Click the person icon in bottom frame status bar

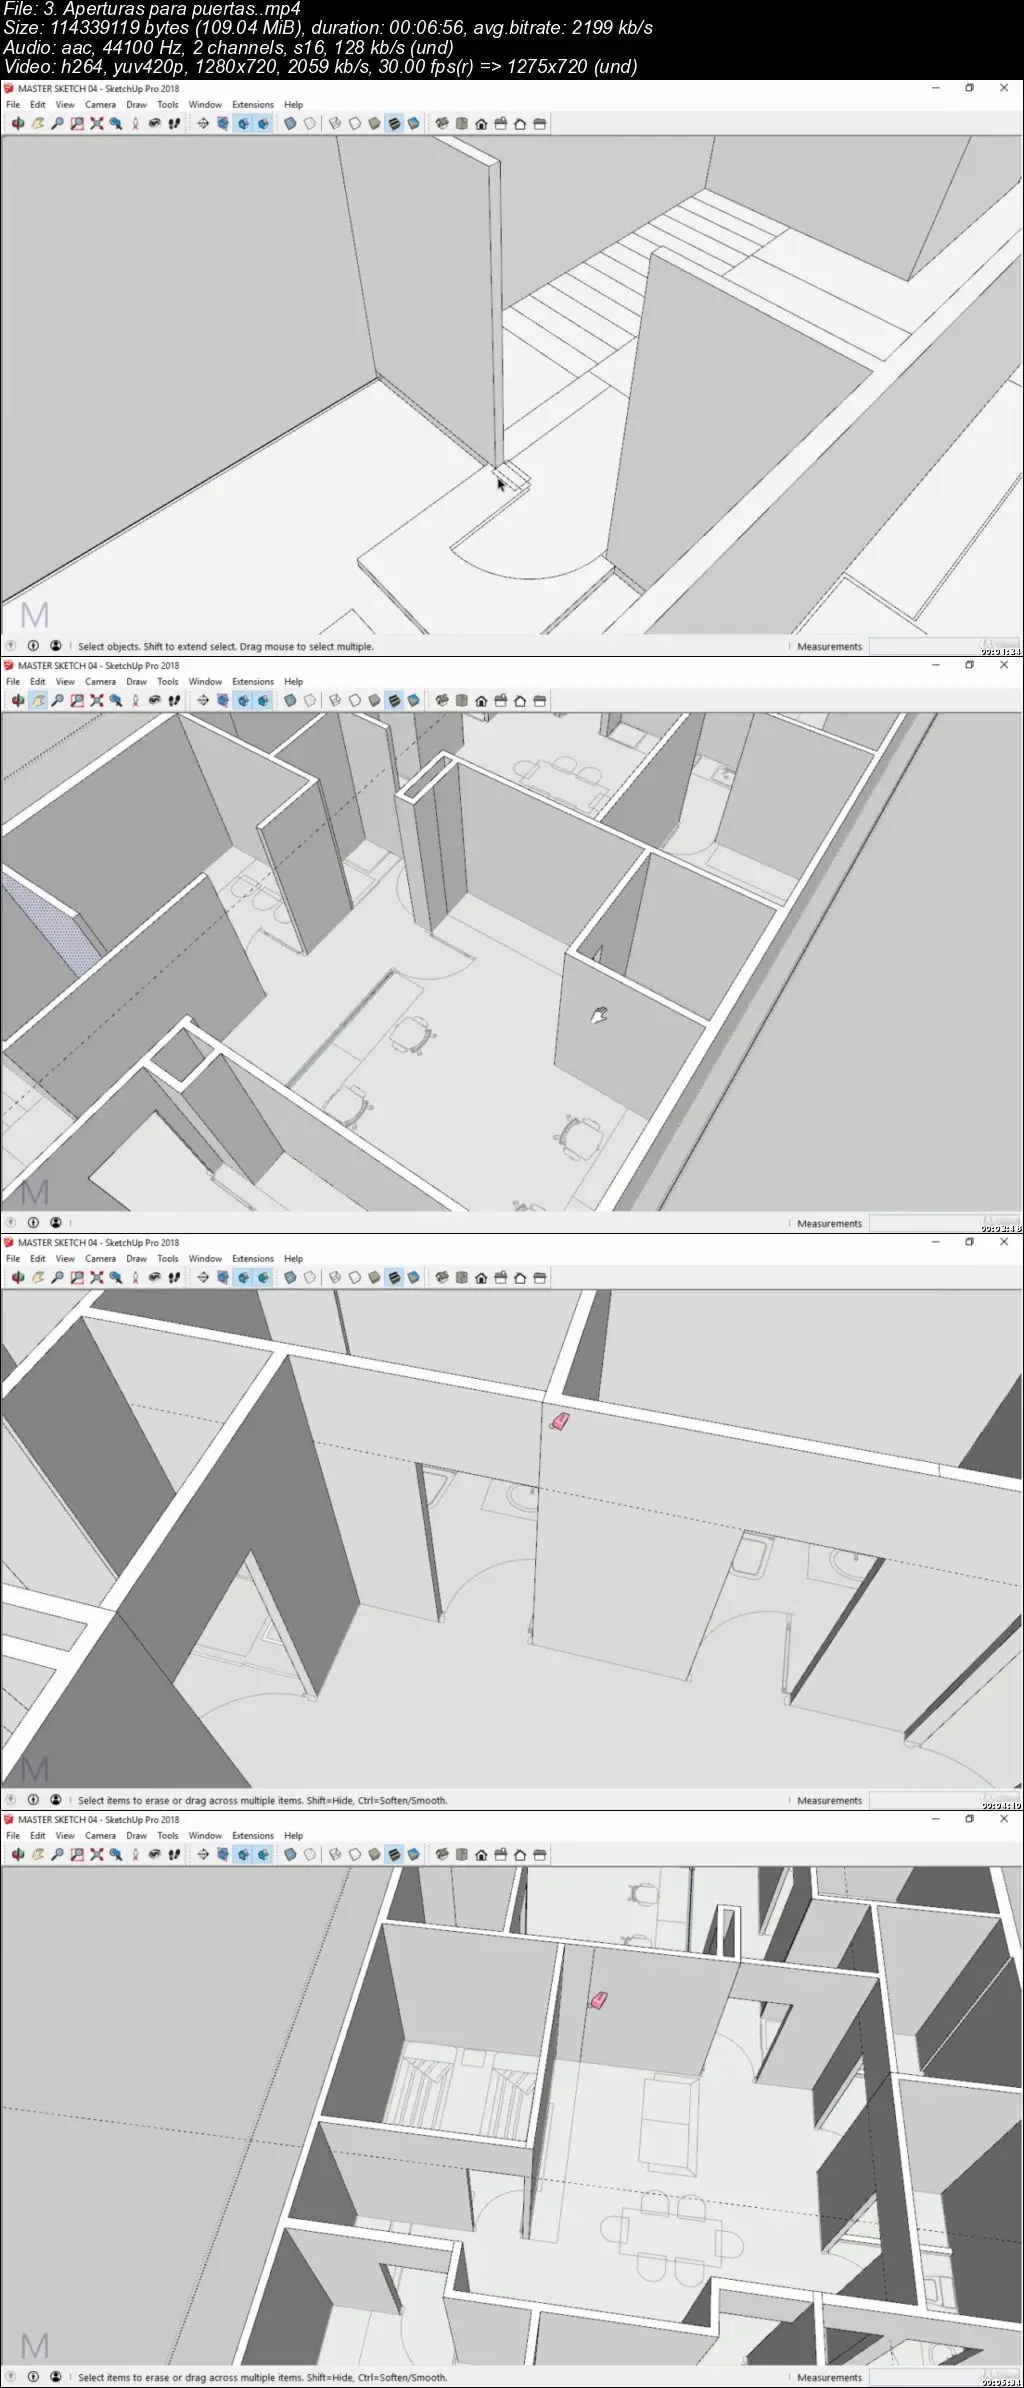(x=56, y=2377)
